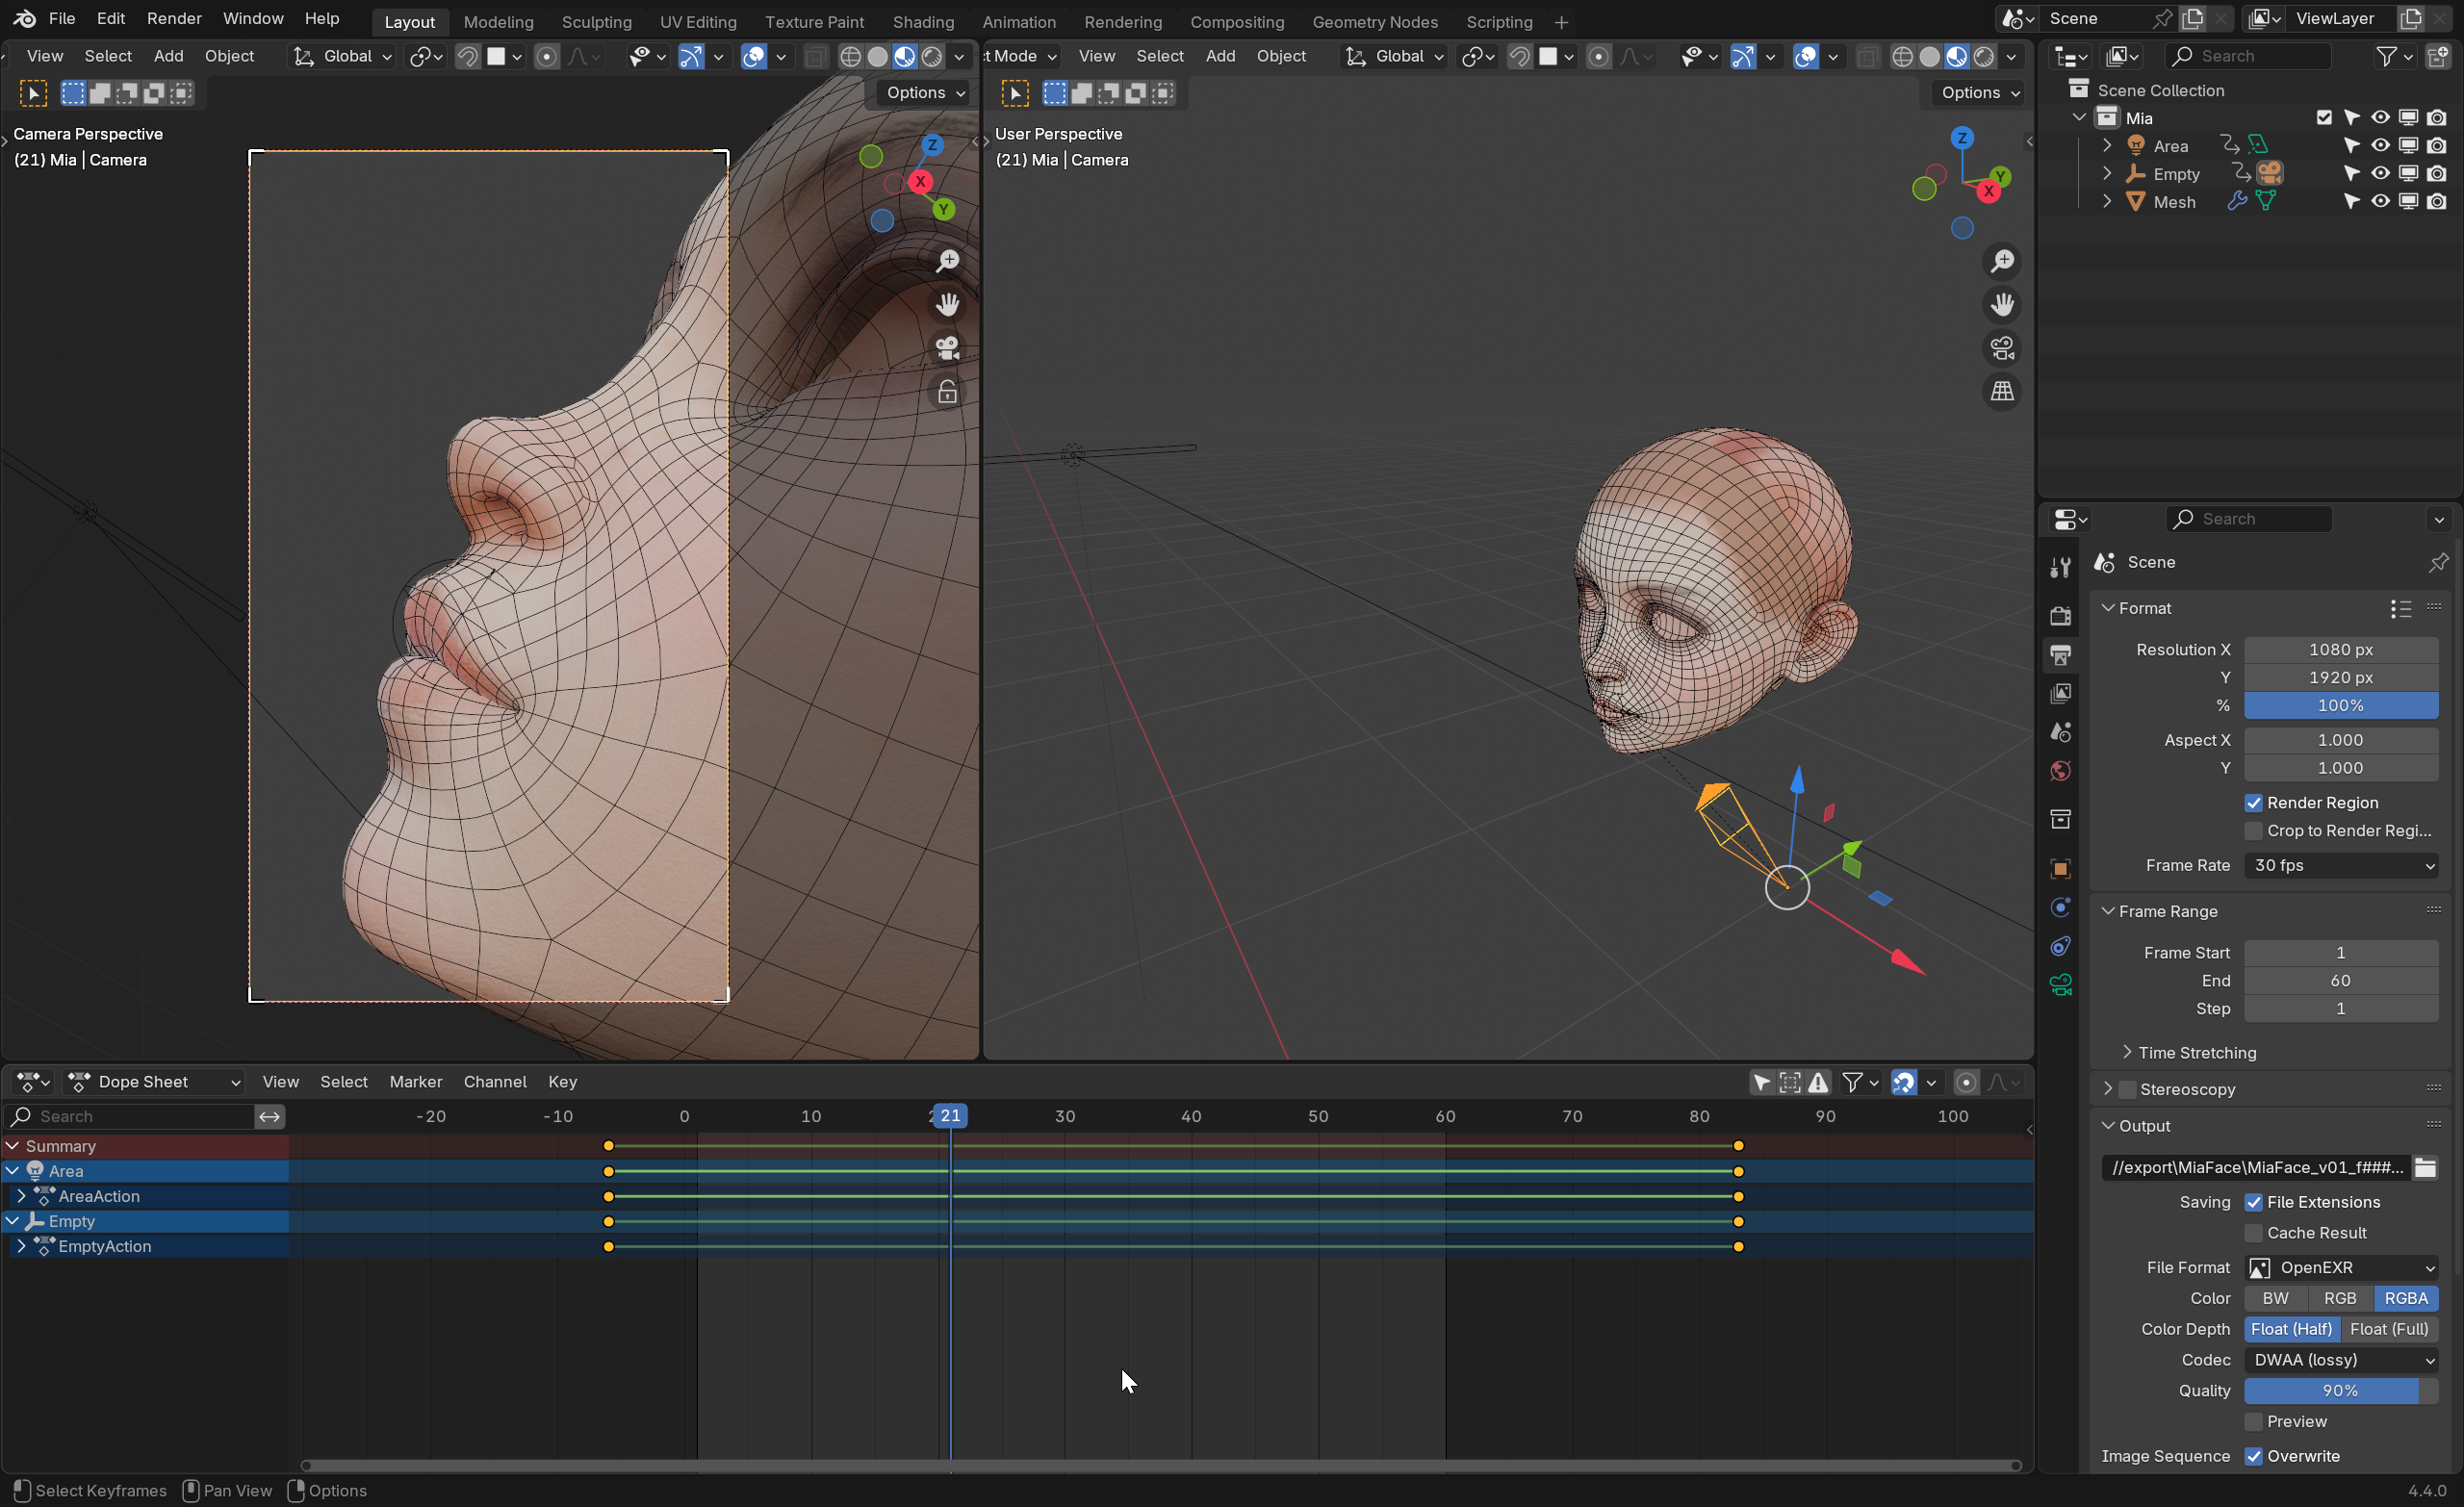Open the Output properties printer tab

point(2060,655)
